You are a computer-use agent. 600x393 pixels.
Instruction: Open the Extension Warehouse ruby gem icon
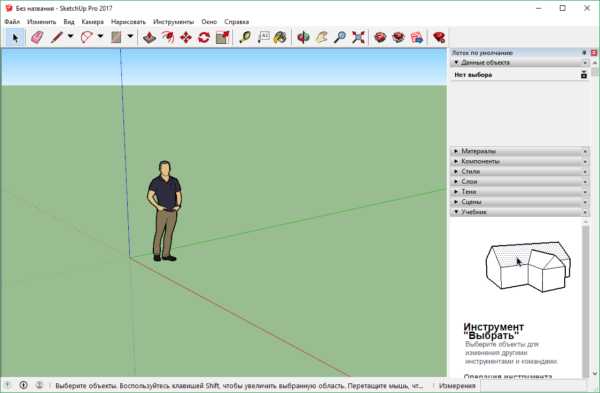[x=439, y=38]
